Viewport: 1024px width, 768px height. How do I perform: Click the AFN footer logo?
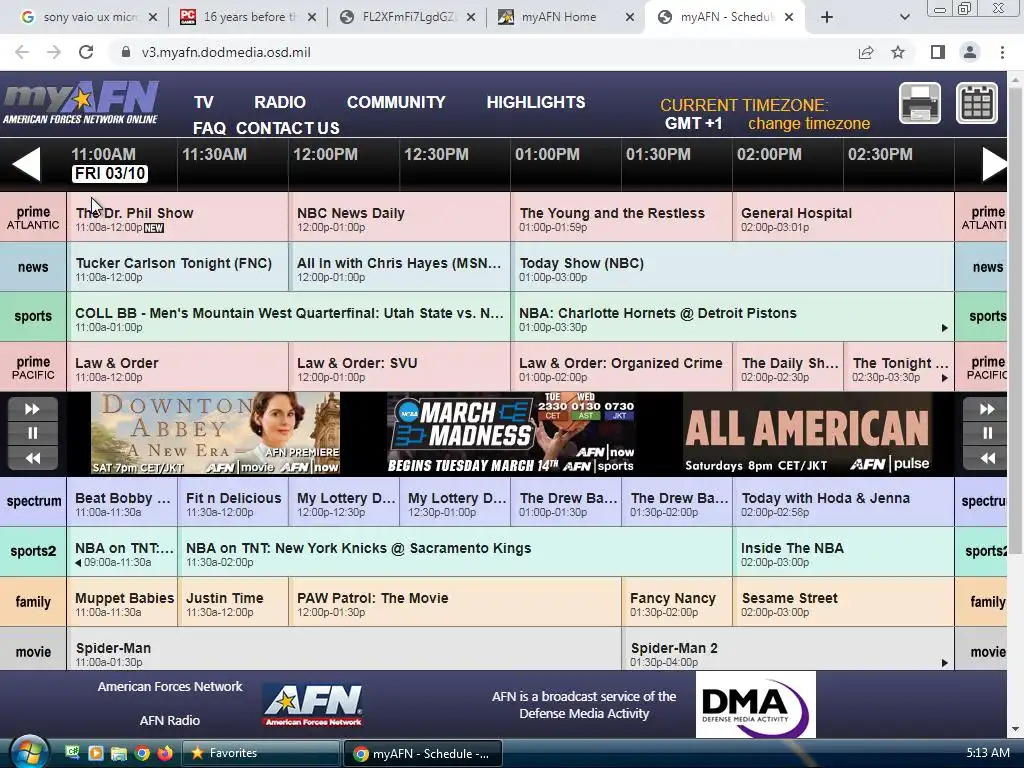pyautogui.click(x=313, y=705)
